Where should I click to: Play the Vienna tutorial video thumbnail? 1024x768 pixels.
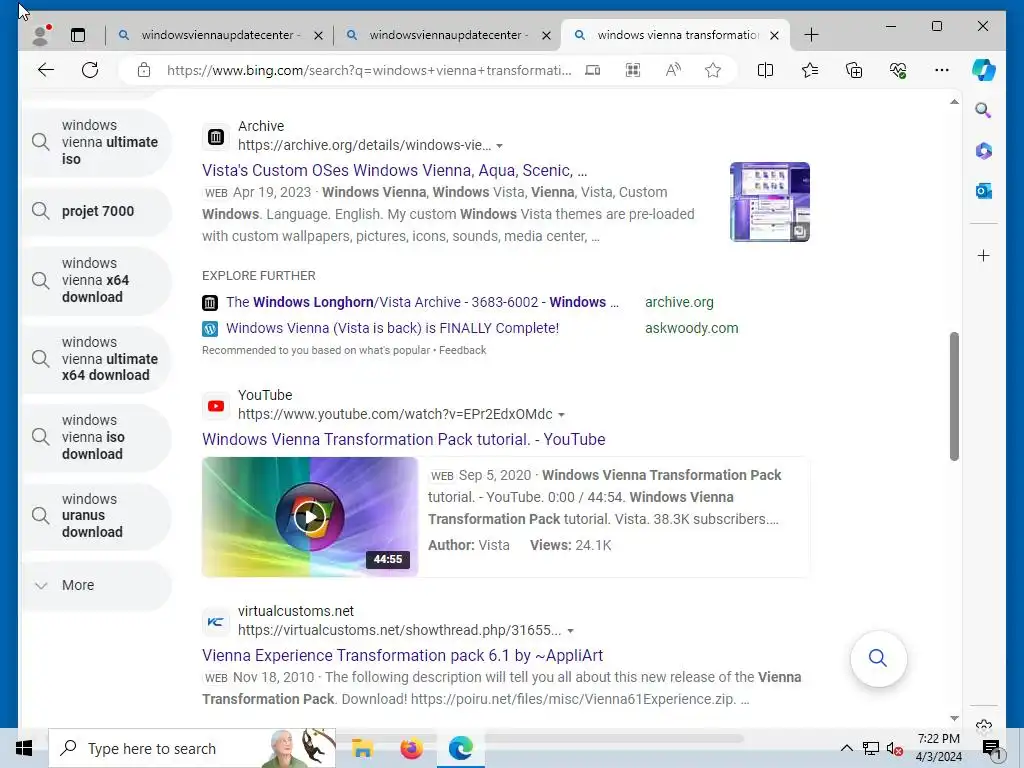[310, 517]
